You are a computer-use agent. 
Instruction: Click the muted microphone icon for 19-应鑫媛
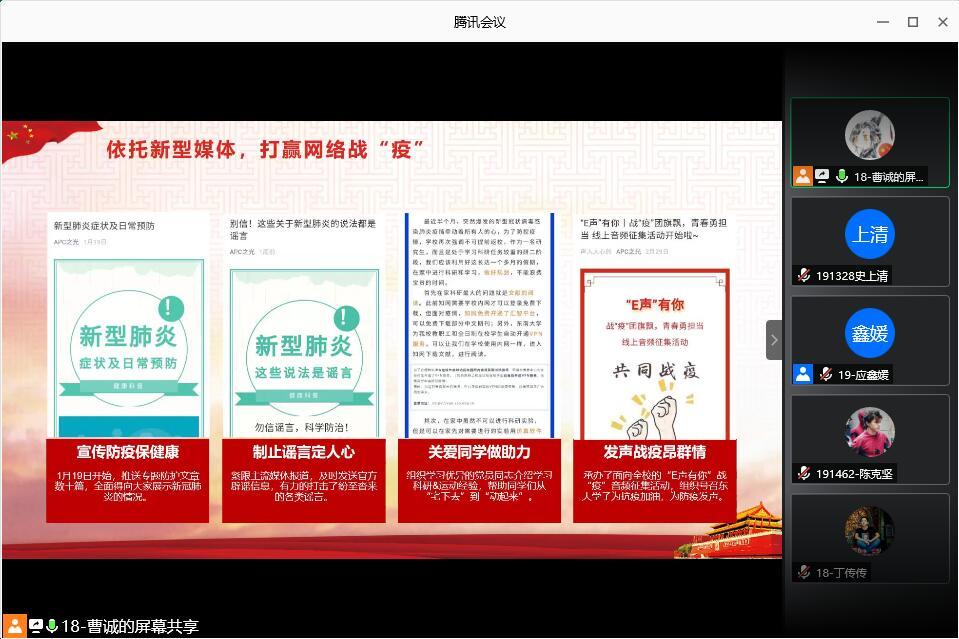[x=825, y=374]
